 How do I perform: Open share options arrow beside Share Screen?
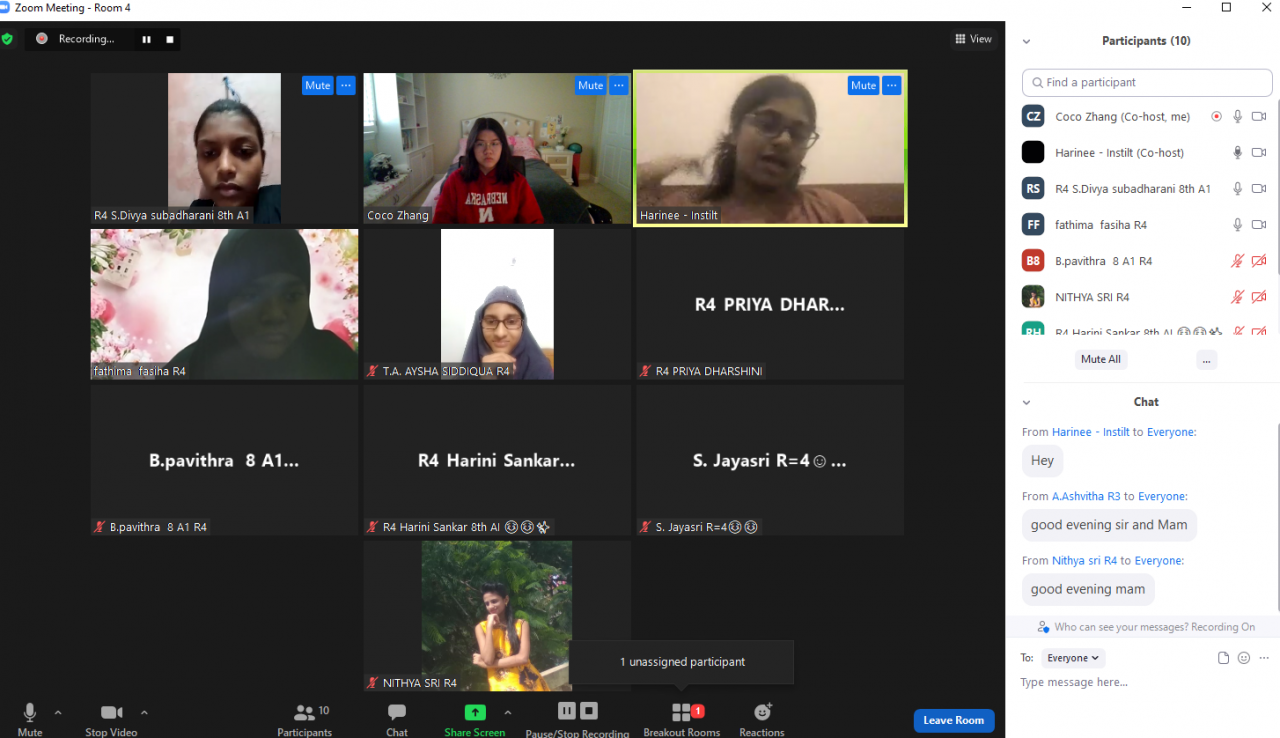508,713
